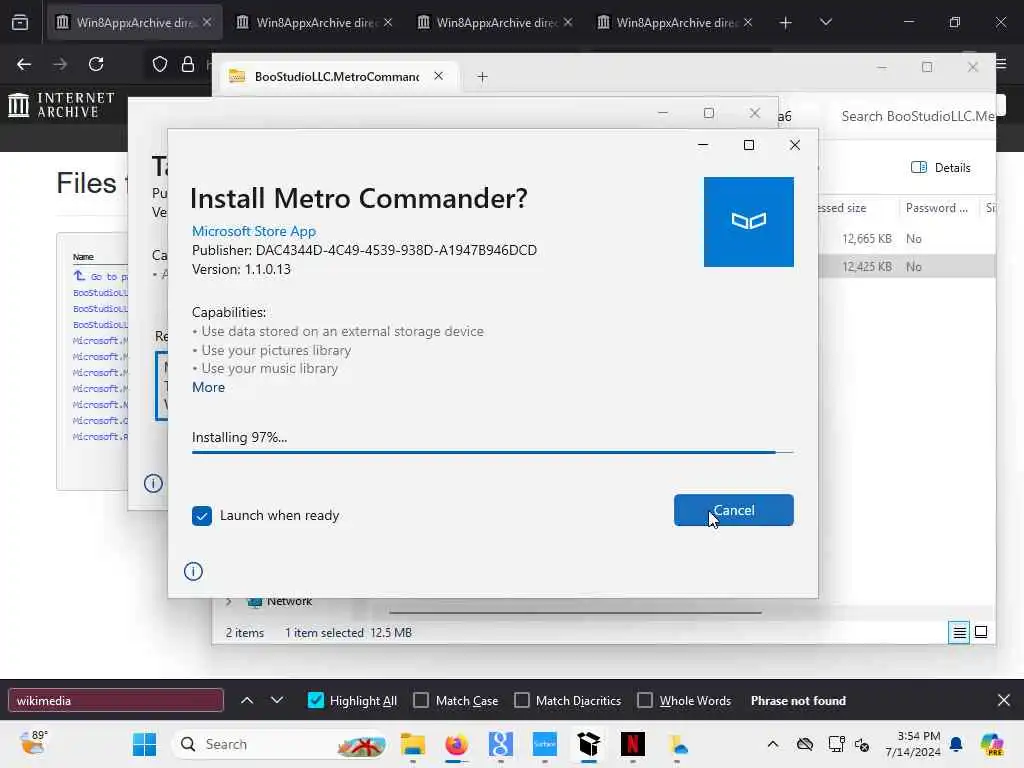Go forward in Firefox
The image size is (1024, 768).
point(60,64)
